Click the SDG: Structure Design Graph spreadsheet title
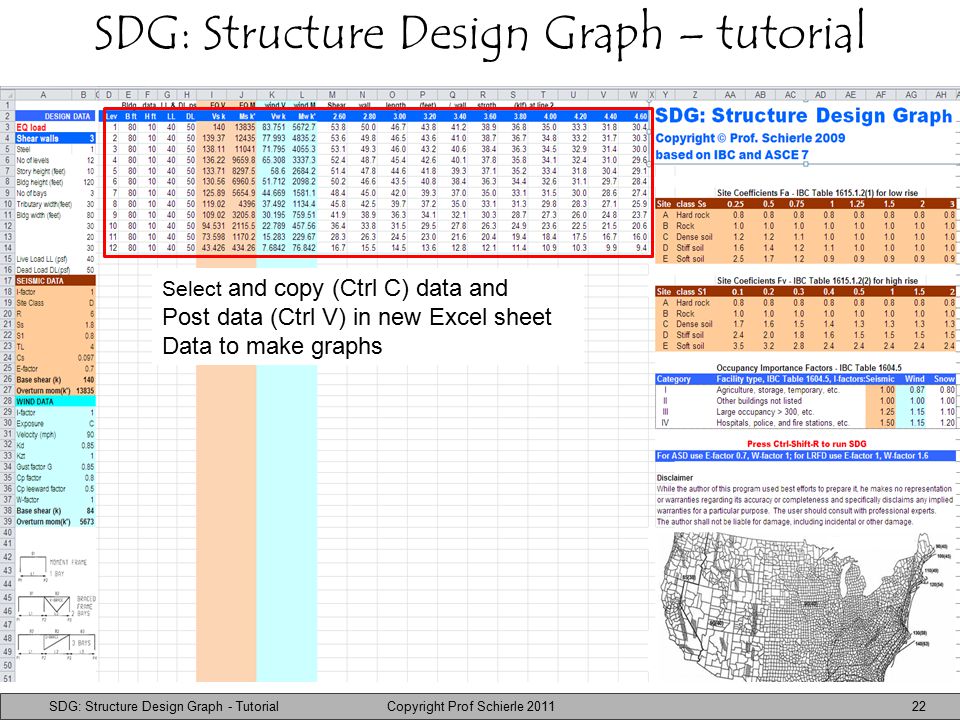The height and width of the screenshot is (720, 960). click(803, 115)
